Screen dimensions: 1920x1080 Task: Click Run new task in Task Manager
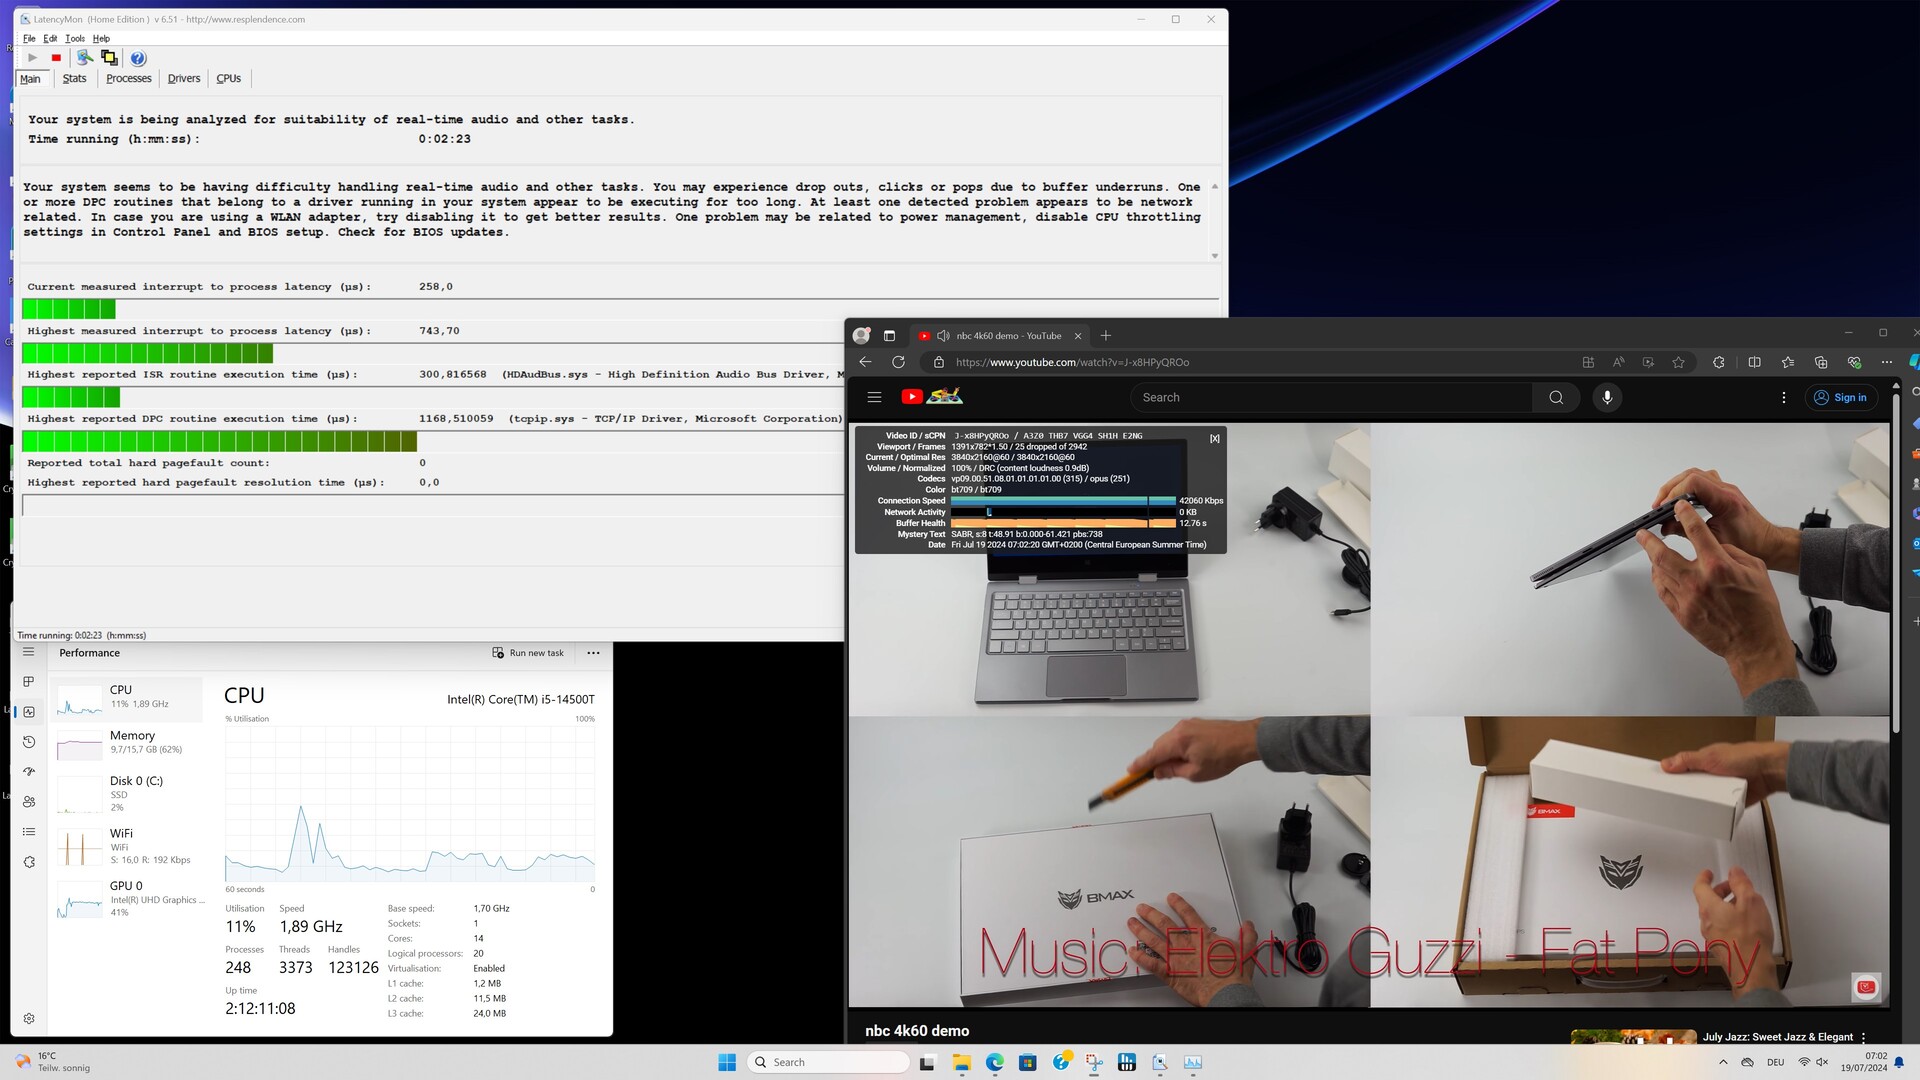point(528,653)
